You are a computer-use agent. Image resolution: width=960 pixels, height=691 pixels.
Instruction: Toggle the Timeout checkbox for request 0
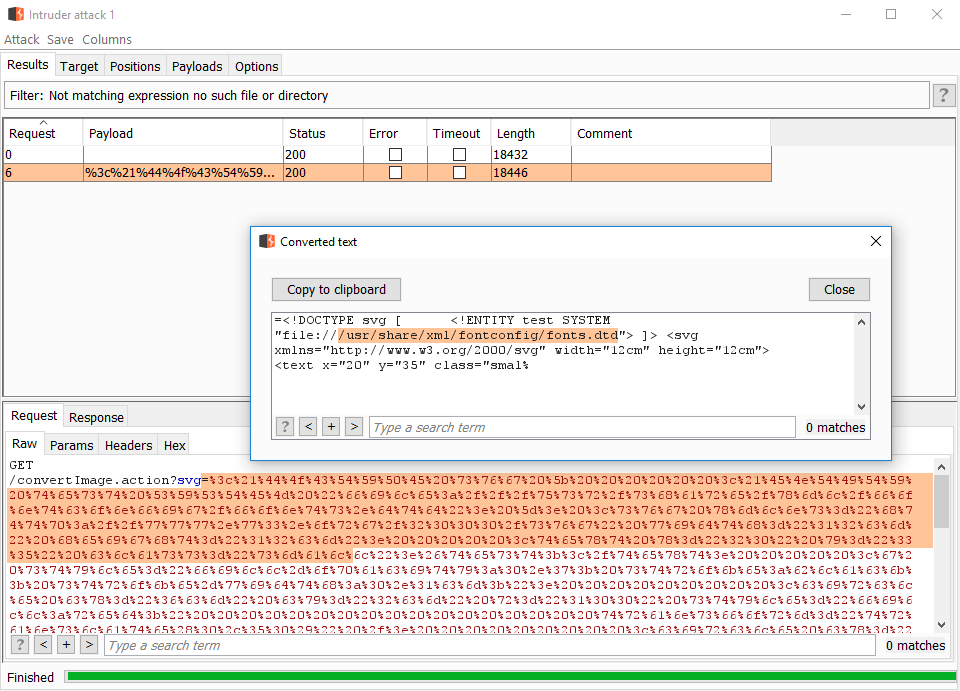coord(459,153)
